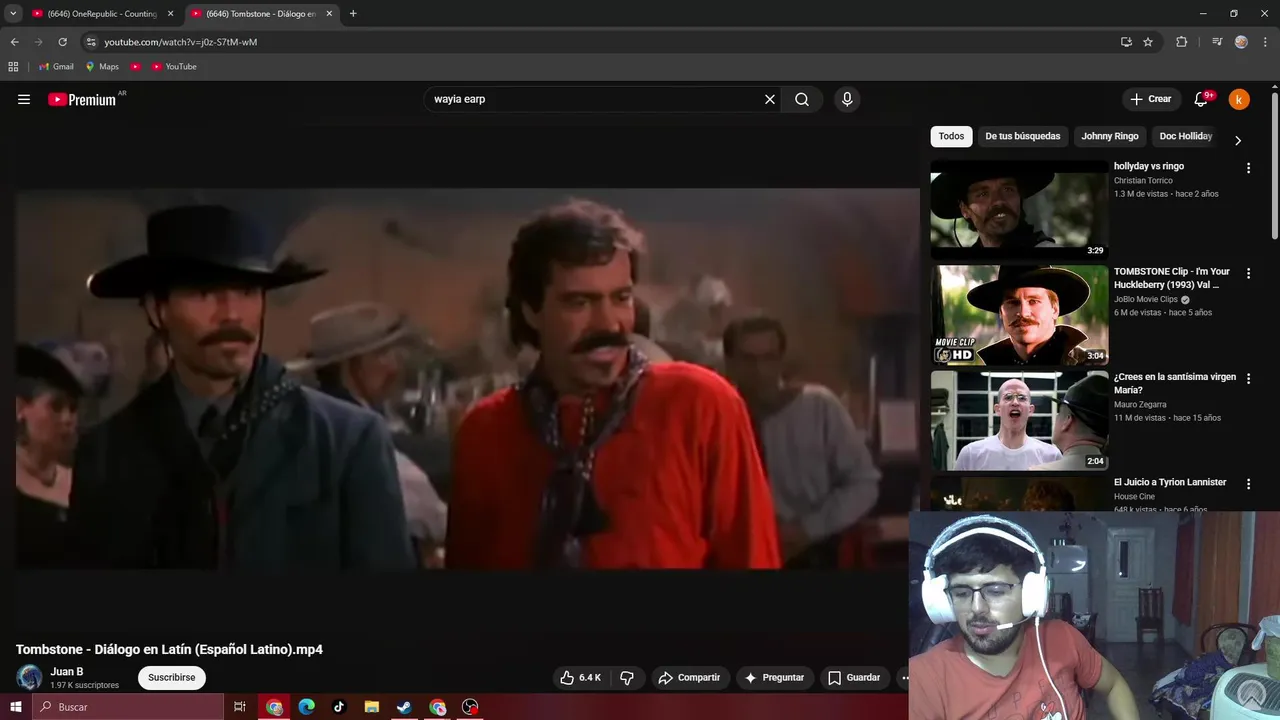Viewport: 1280px width, 720px height.
Task: Show more filter chips with right chevron
Action: [x=1238, y=140]
